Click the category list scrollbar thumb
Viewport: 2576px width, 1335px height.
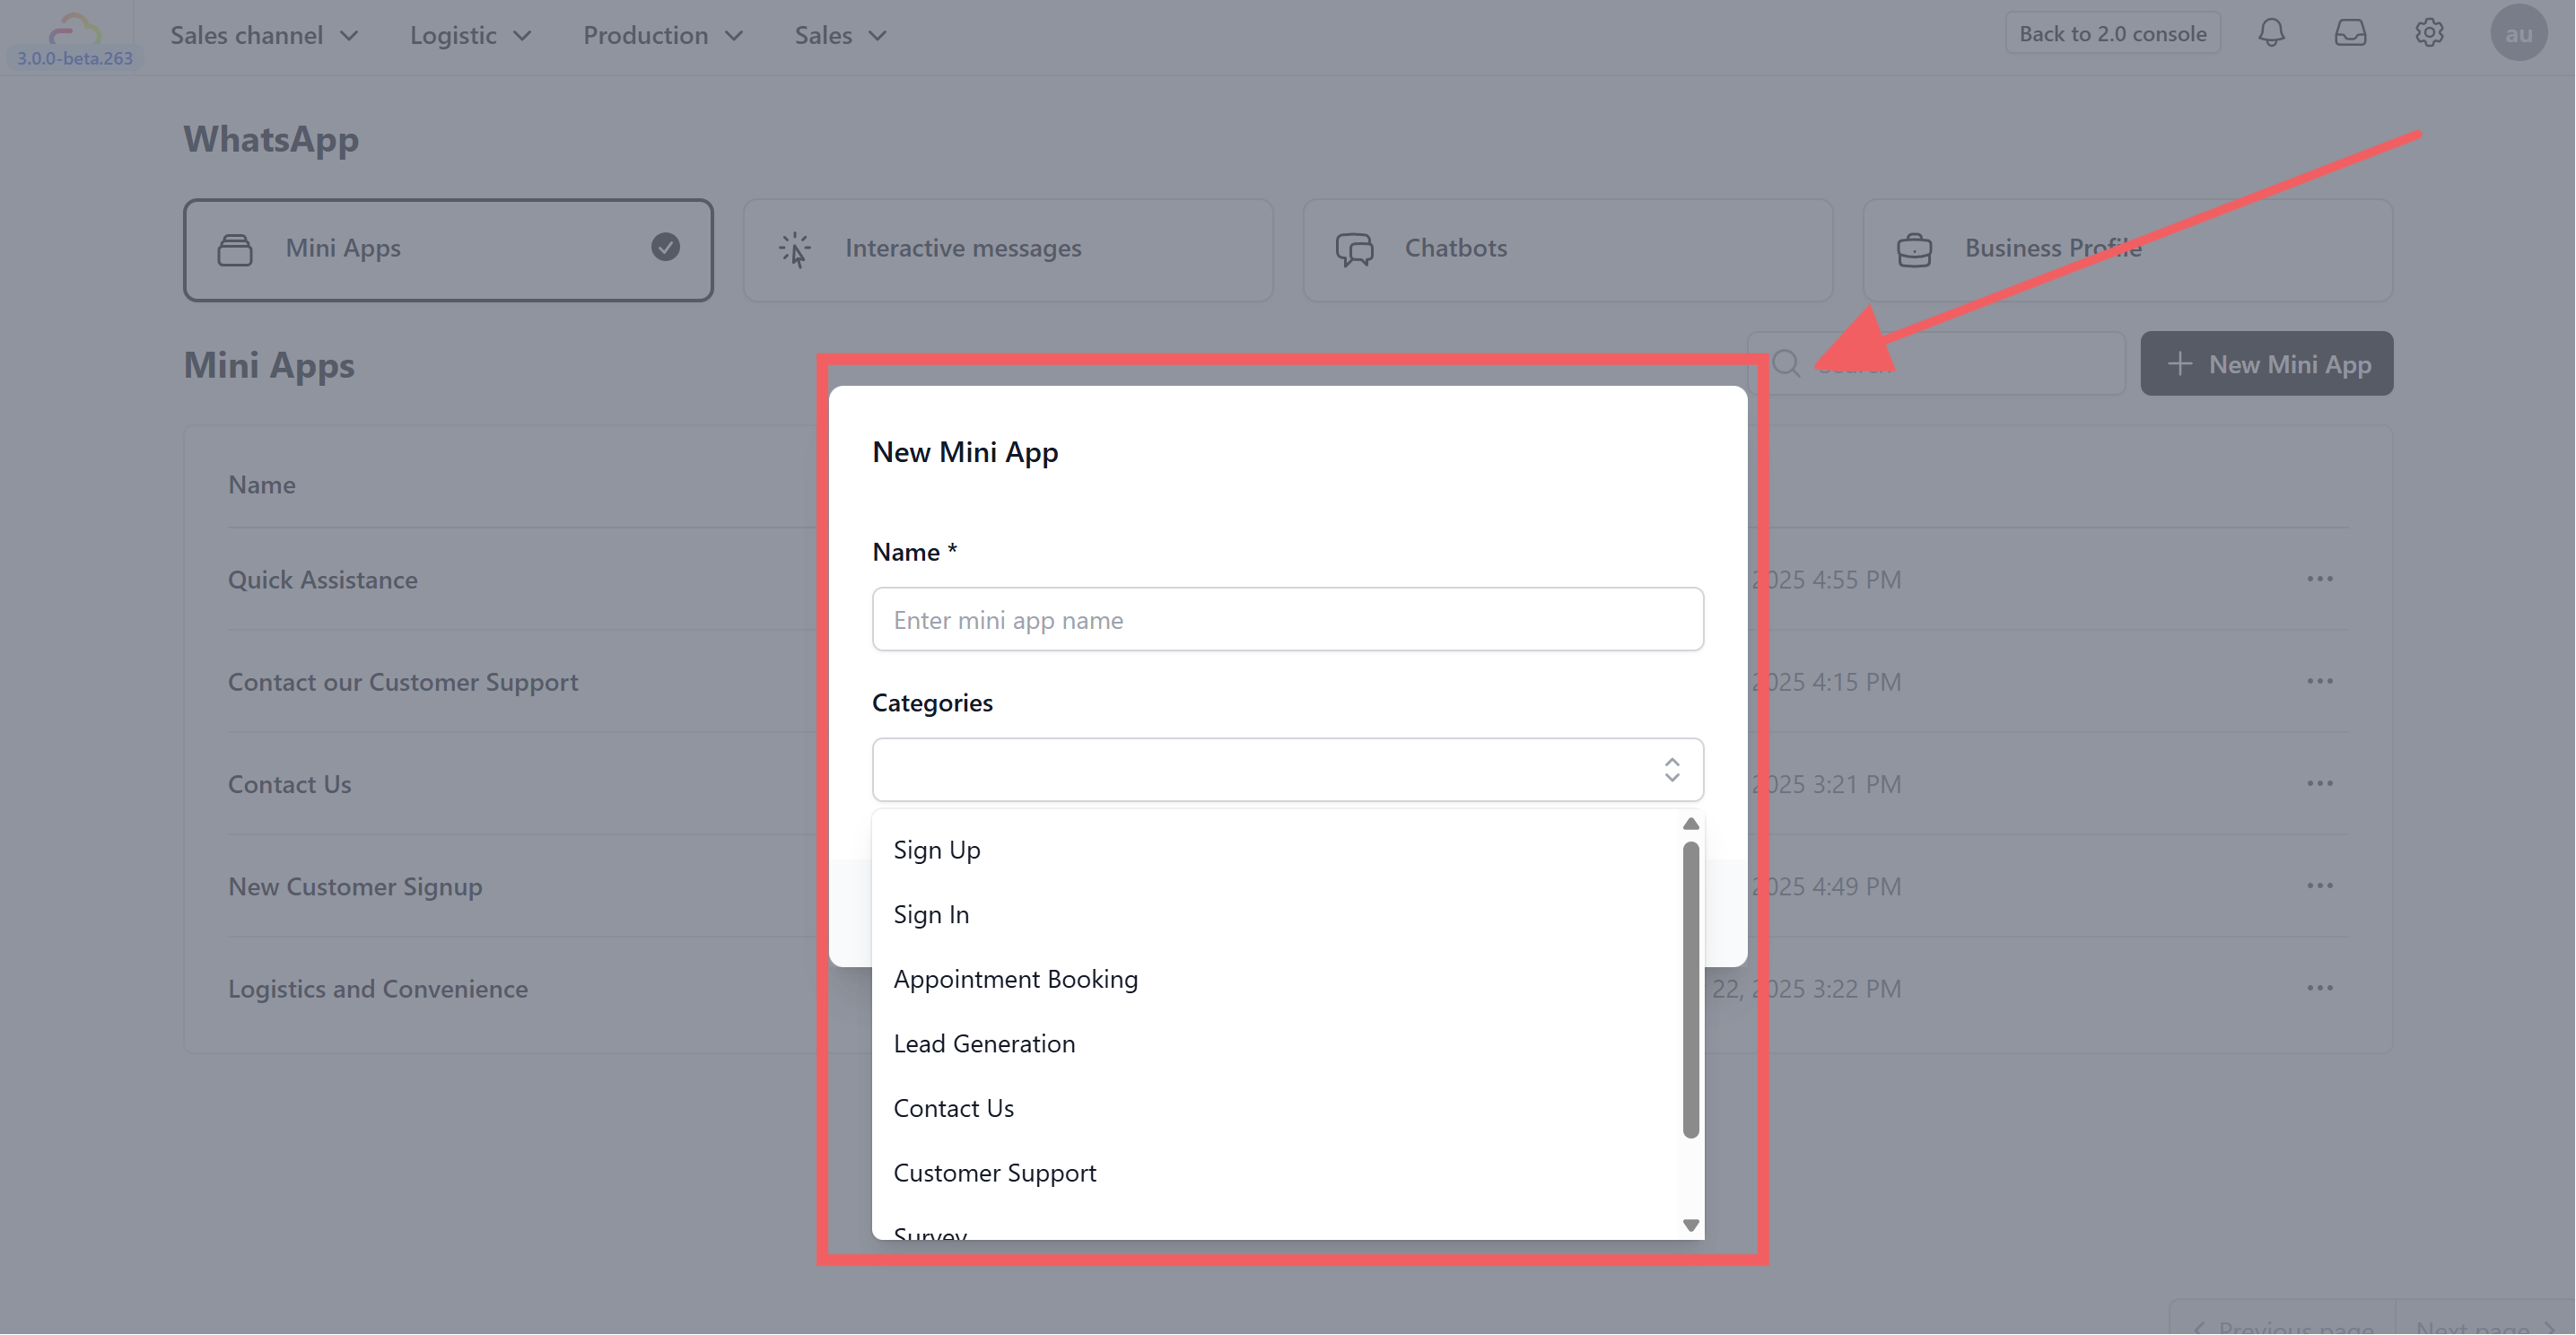[1691, 990]
